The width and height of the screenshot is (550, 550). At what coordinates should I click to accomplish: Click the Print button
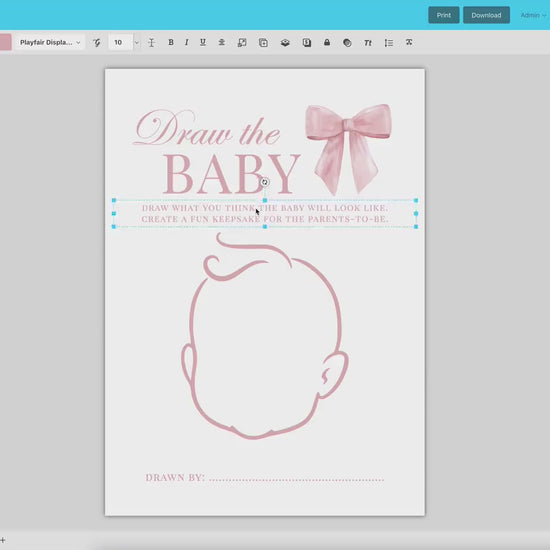(443, 15)
